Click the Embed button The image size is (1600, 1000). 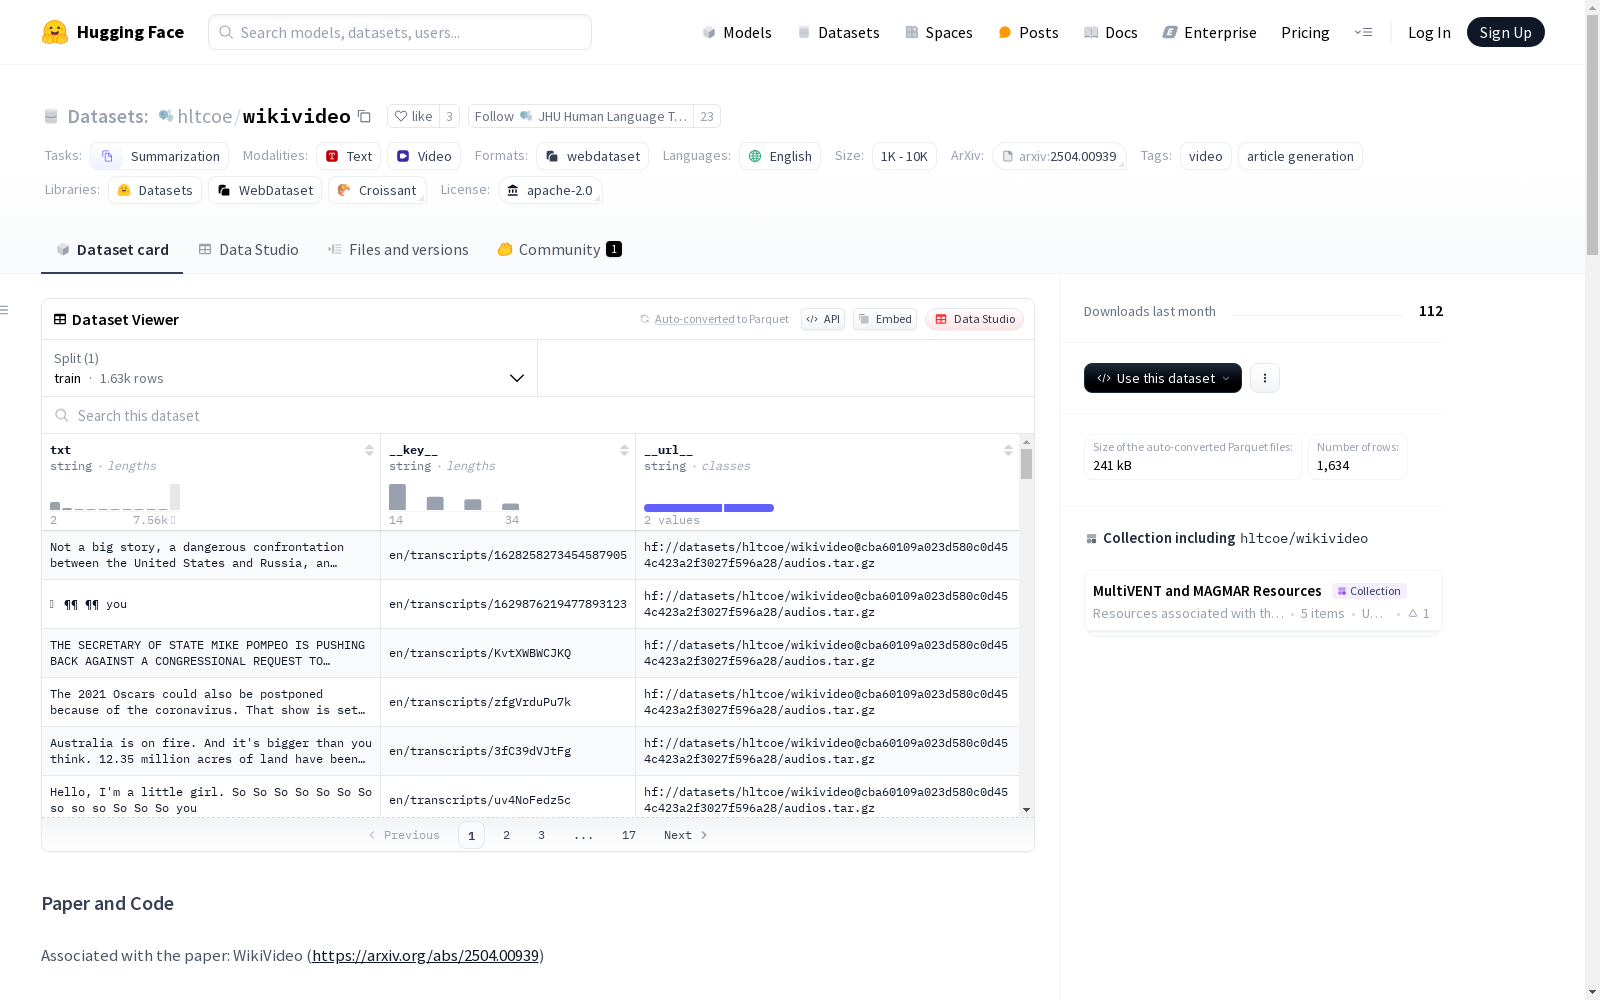coord(885,319)
